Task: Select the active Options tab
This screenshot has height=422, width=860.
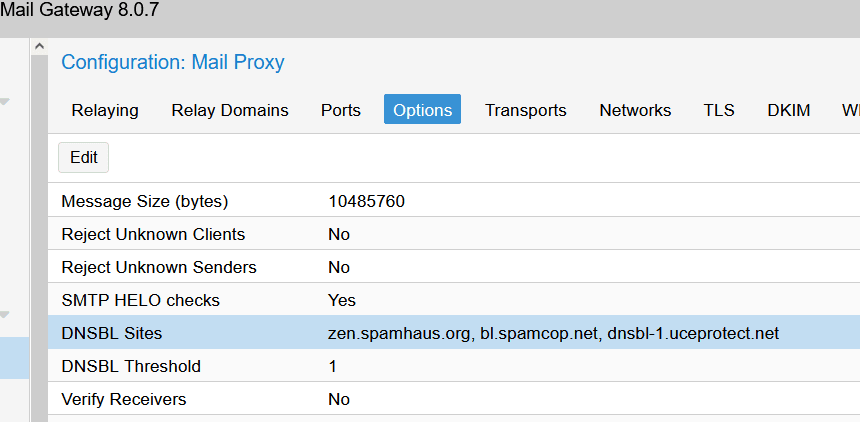Action: click(422, 110)
